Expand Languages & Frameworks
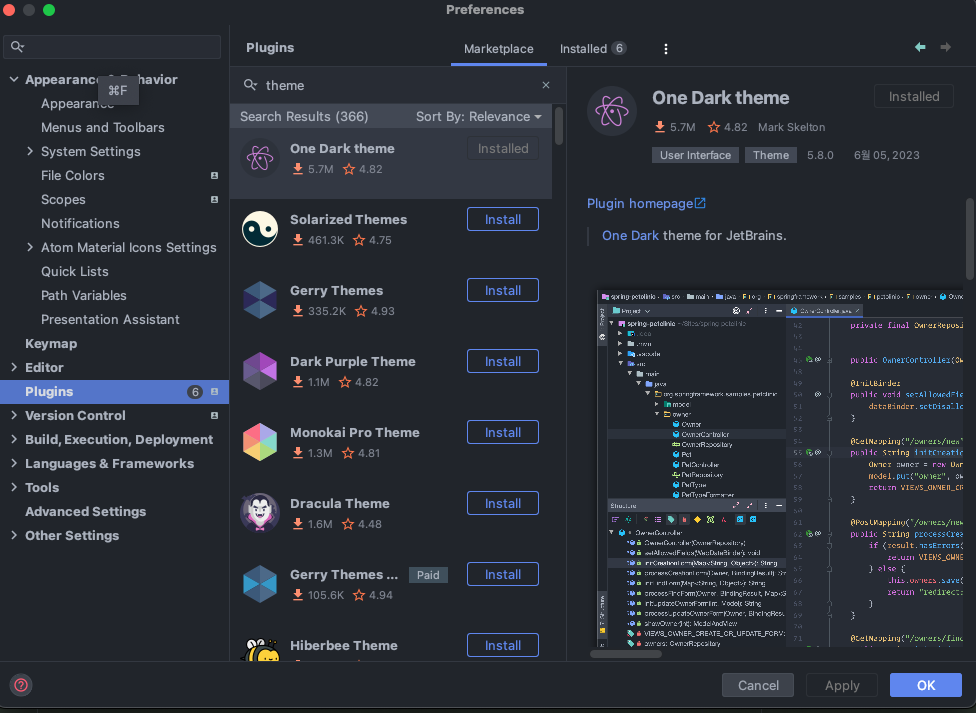 (x=14, y=463)
